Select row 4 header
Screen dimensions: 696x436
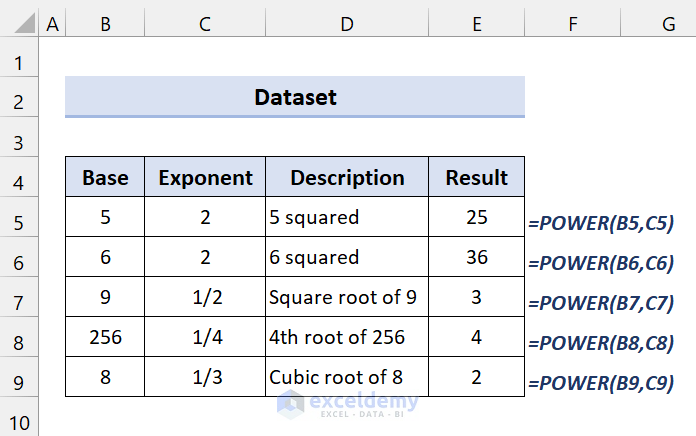click(19, 177)
